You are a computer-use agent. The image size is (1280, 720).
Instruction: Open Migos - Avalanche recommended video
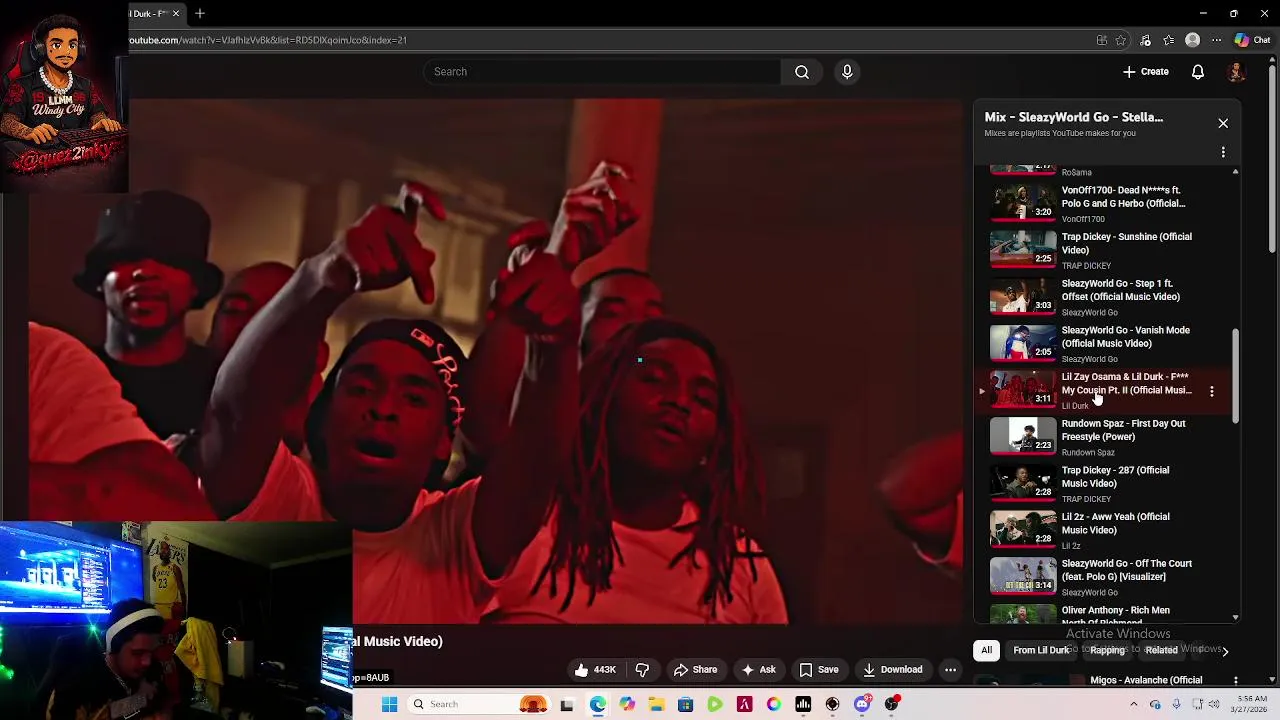[1146, 680]
